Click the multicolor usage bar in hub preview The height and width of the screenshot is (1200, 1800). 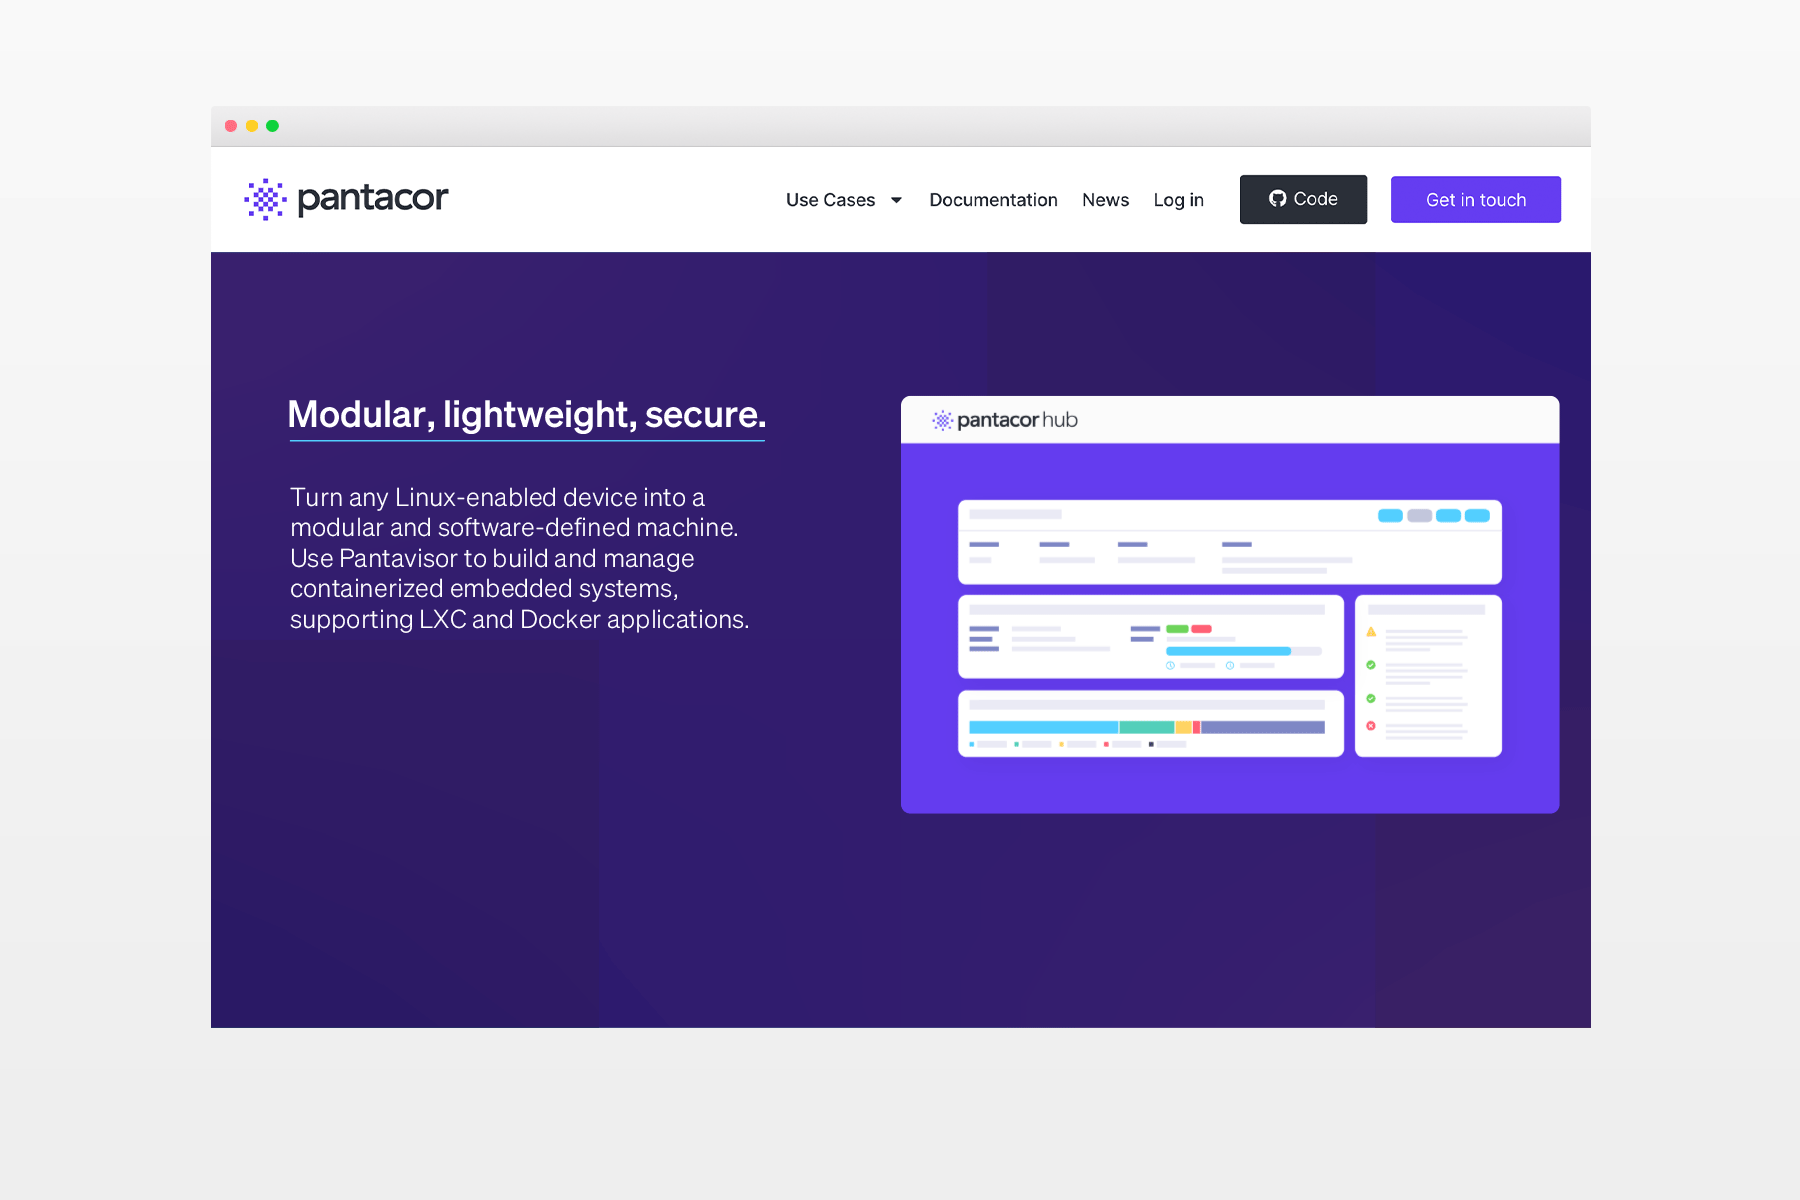click(x=1147, y=727)
